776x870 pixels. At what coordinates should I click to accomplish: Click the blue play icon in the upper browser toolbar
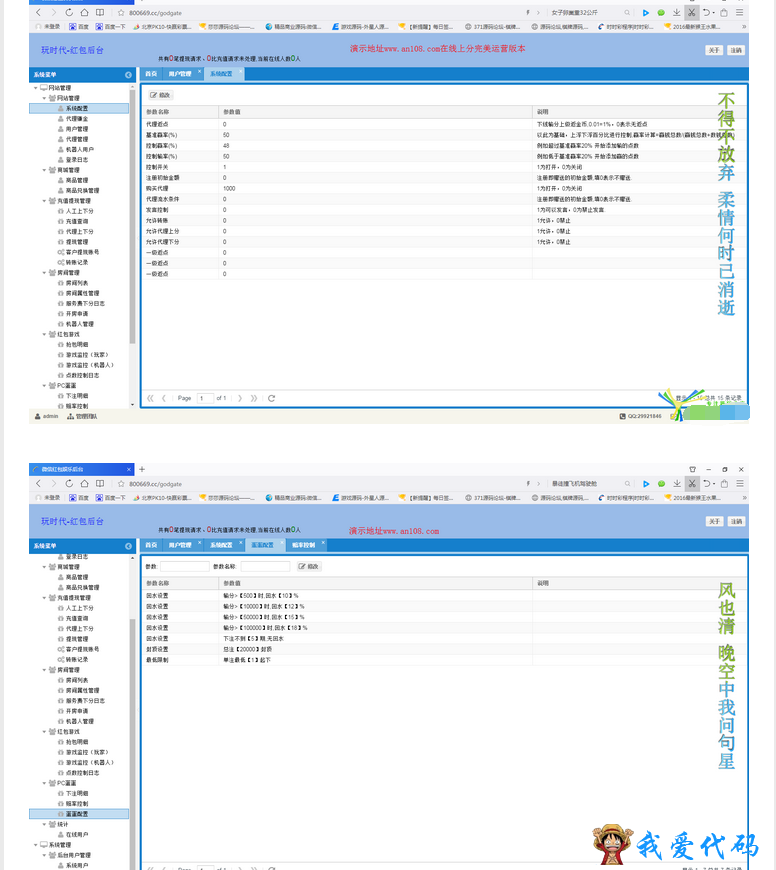pyautogui.click(x=646, y=12)
